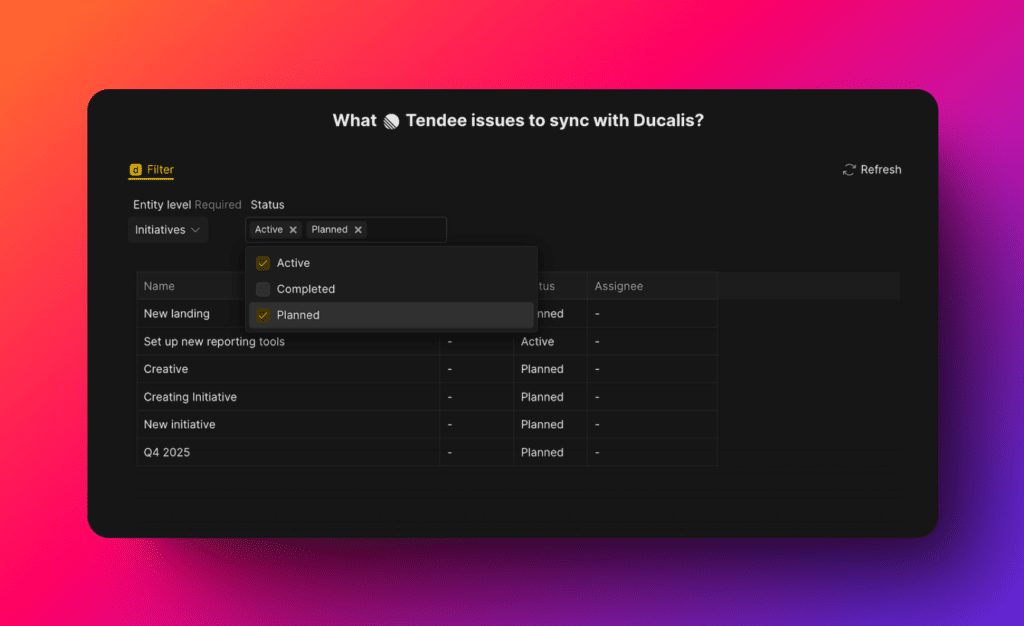Check the Completed status checkbox

coord(263,289)
